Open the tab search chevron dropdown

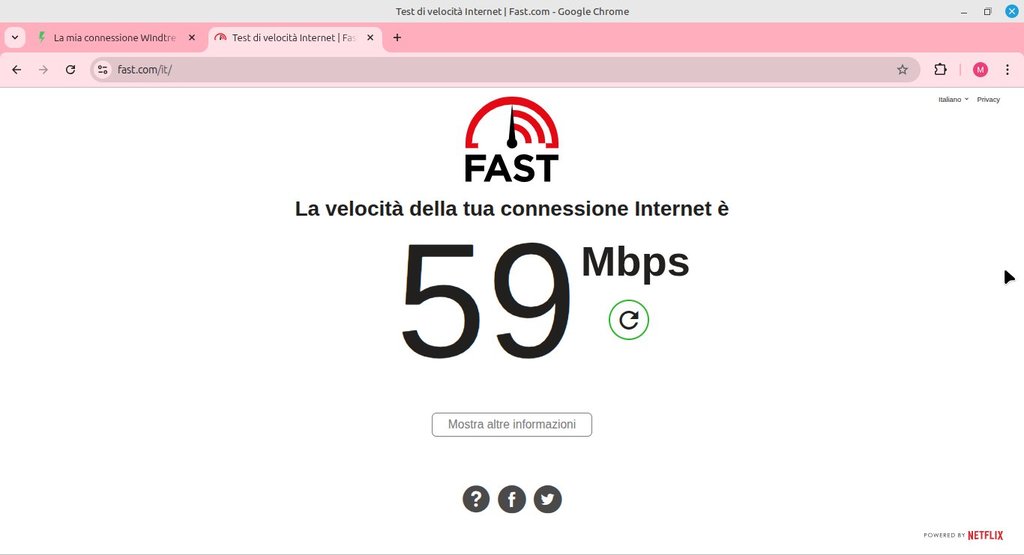point(15,38)
